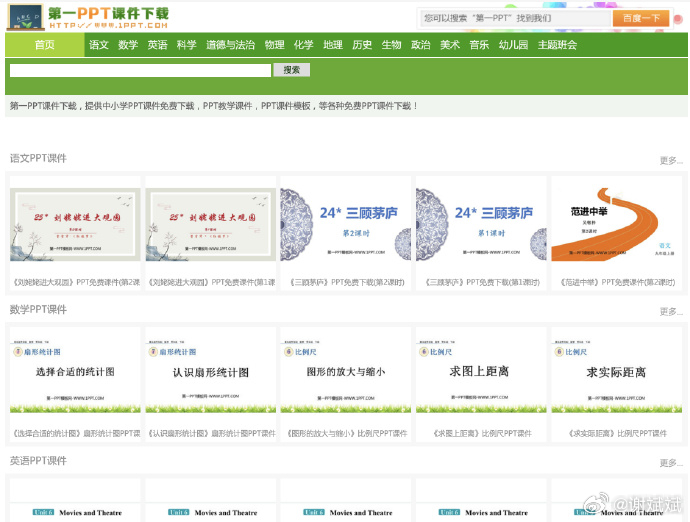Open the 生物 menu item
The height and width of the screenshot is (522, 690).
391,45
